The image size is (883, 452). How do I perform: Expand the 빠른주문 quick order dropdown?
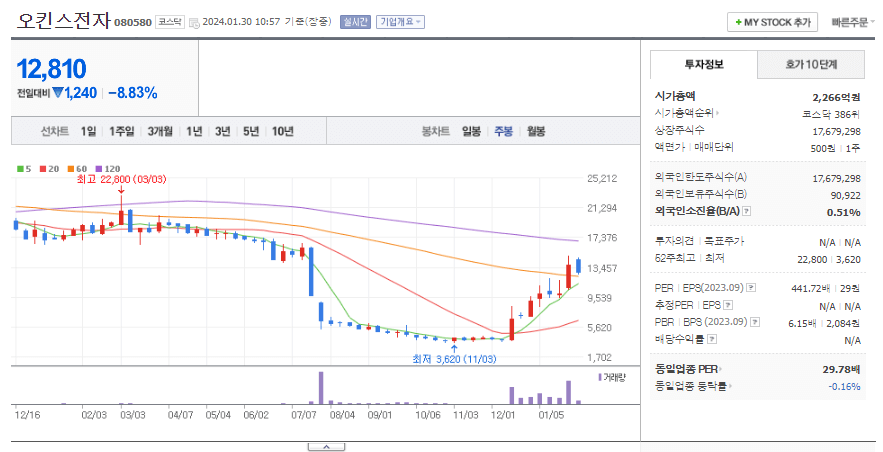click(x=853, y=23)
